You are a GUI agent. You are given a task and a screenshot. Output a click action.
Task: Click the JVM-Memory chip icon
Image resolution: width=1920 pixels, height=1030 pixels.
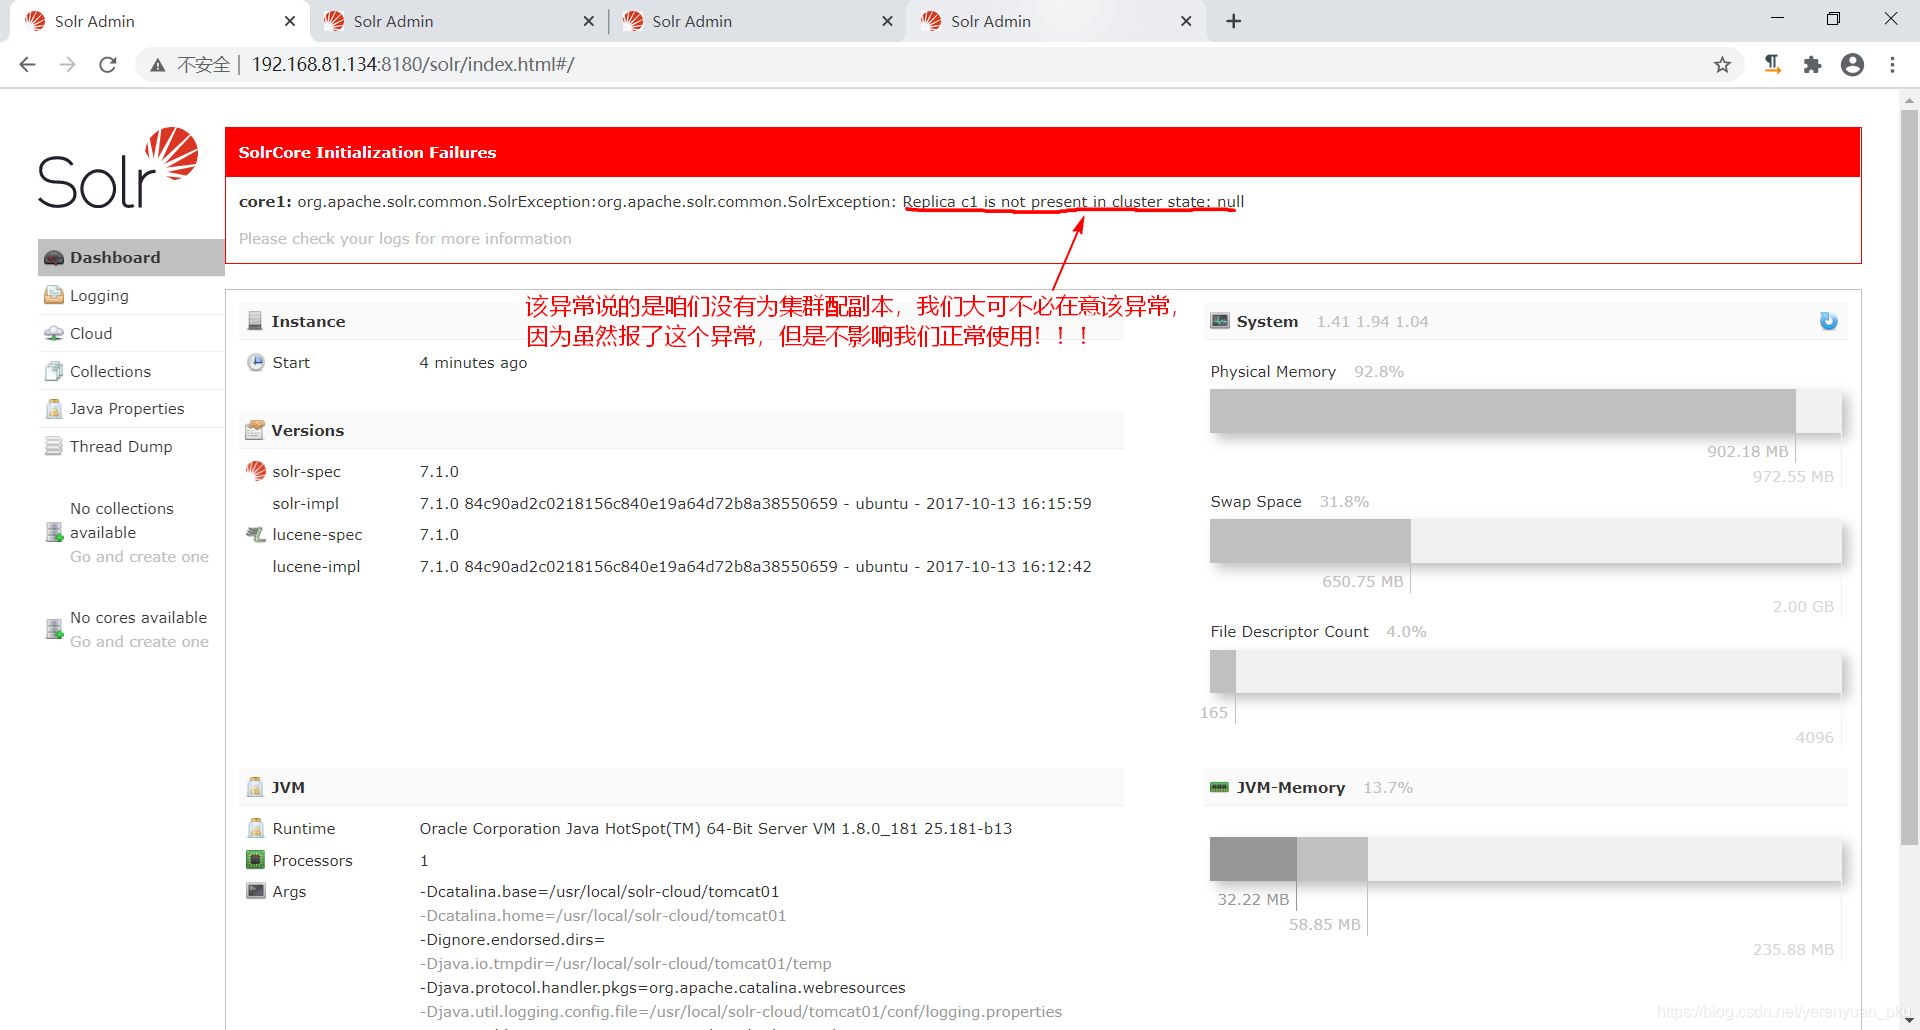(1219, 787)
